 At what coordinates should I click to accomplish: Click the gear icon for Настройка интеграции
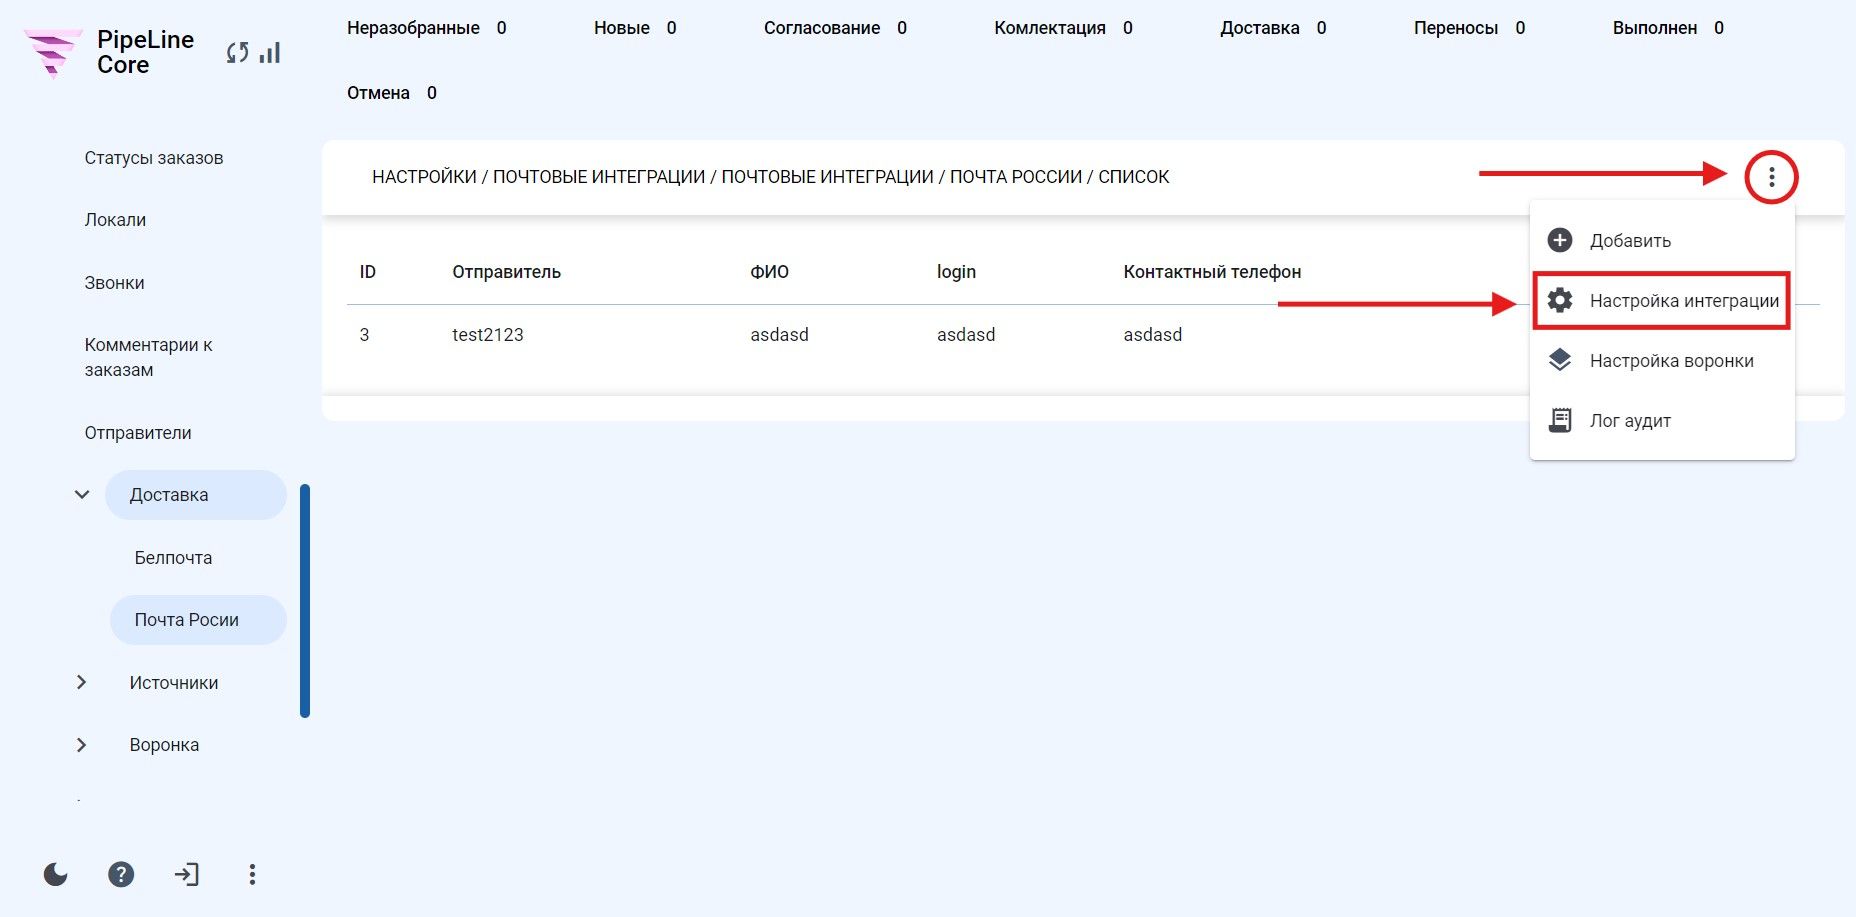(1559, 300)
